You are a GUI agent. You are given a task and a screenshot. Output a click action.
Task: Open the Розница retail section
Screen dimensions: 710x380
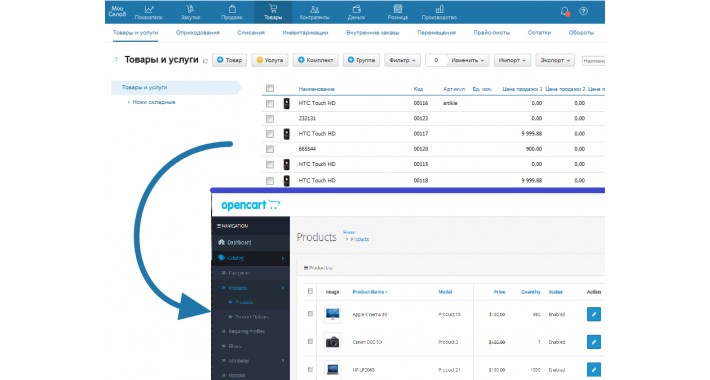tap(398, 12)
